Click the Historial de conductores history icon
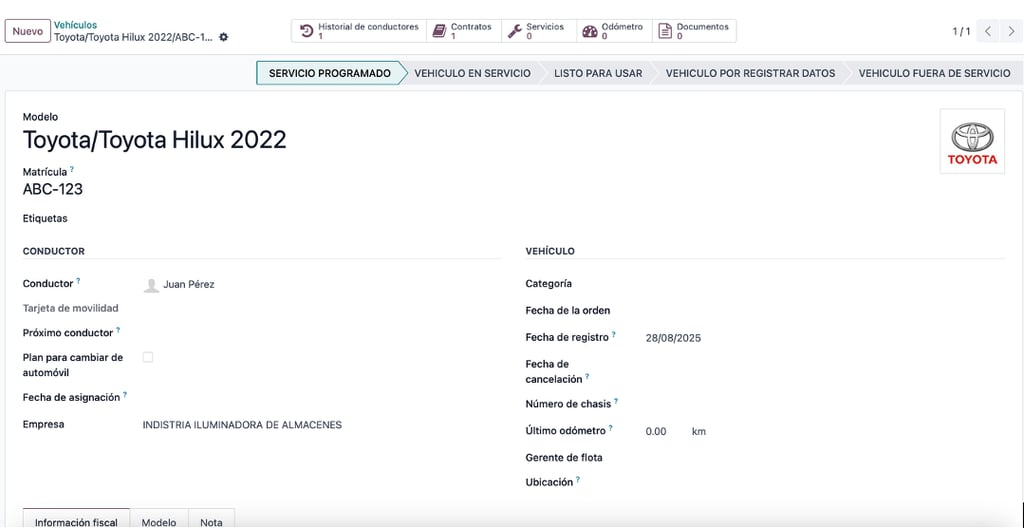This screenshot has width=1024, height=528. point(306,31)
